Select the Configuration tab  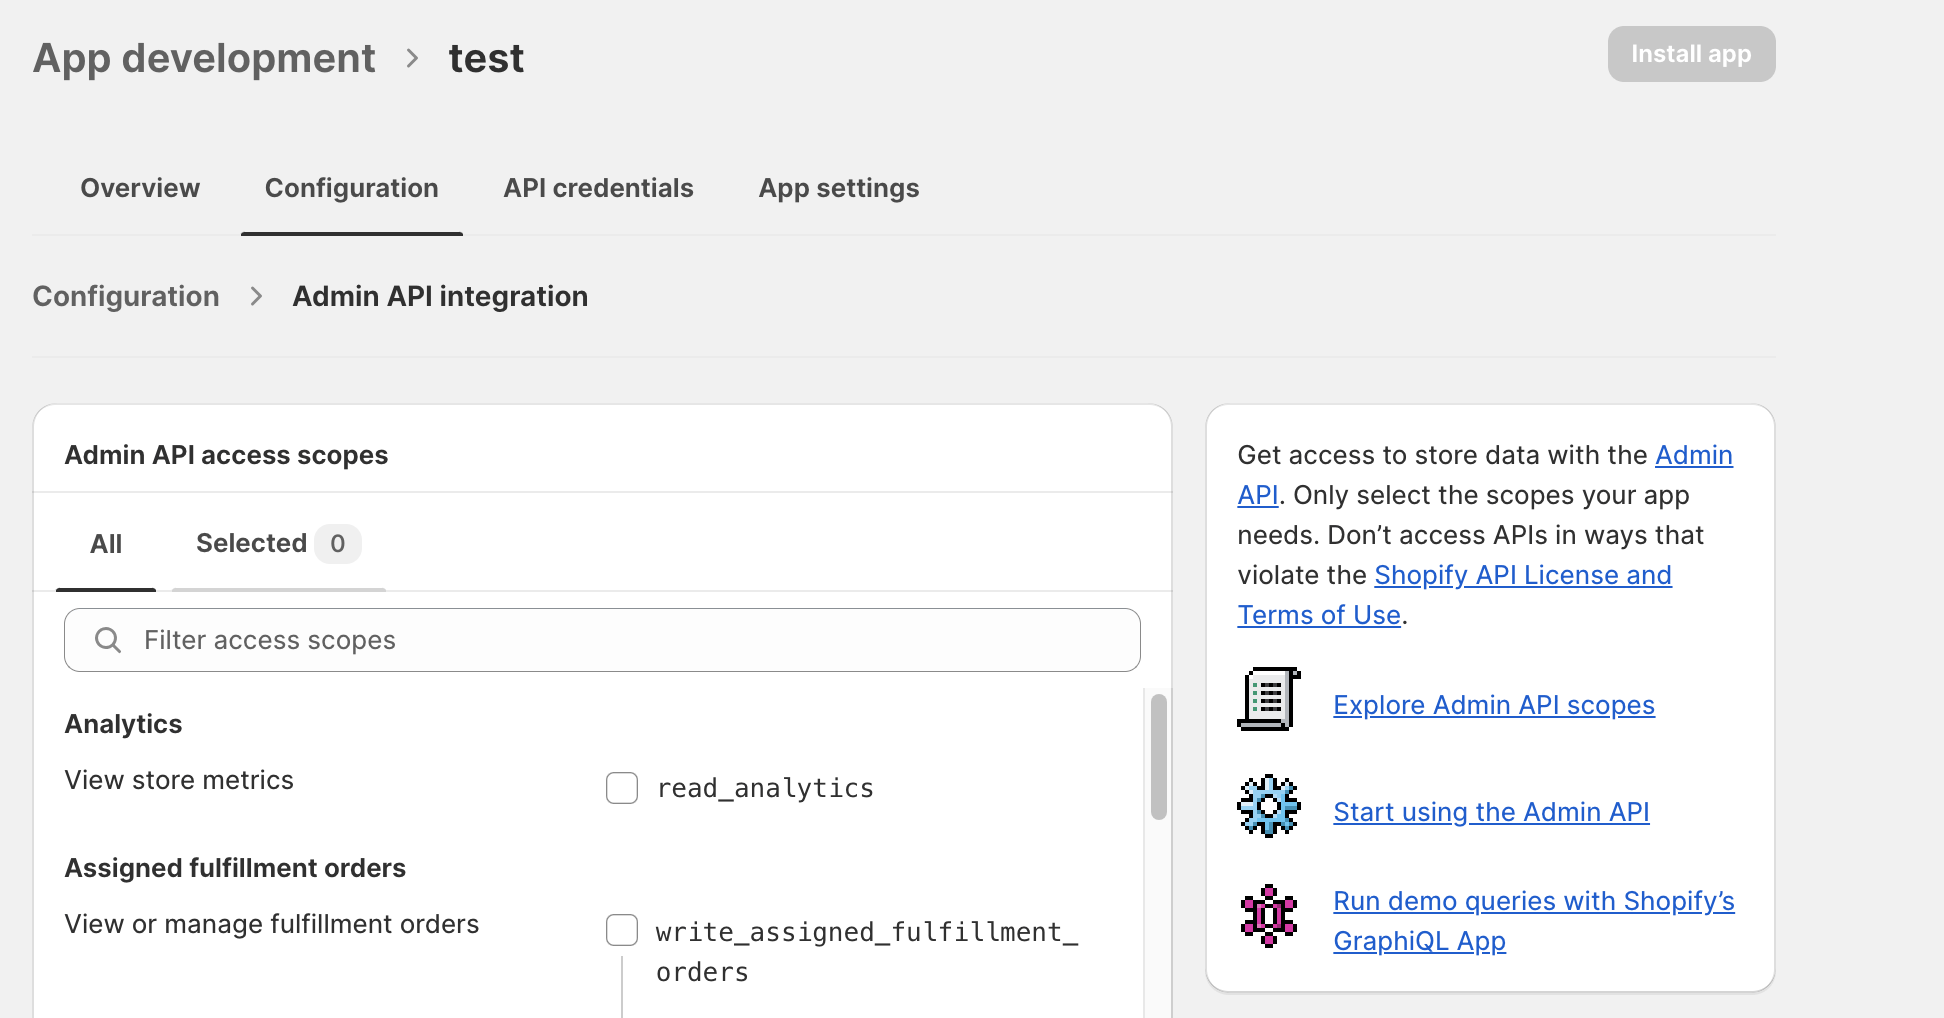[x=352, y=188]
